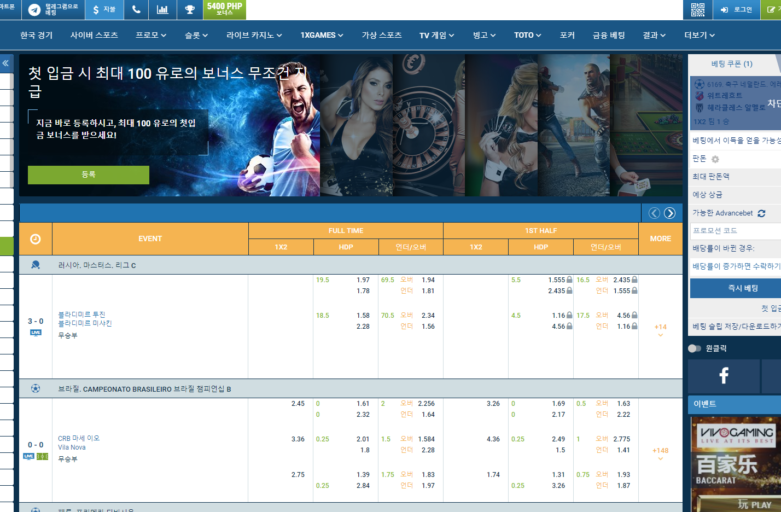781x512 pixels.
Task: Click previous arrow above events table
Action: (x=654, y=213)
